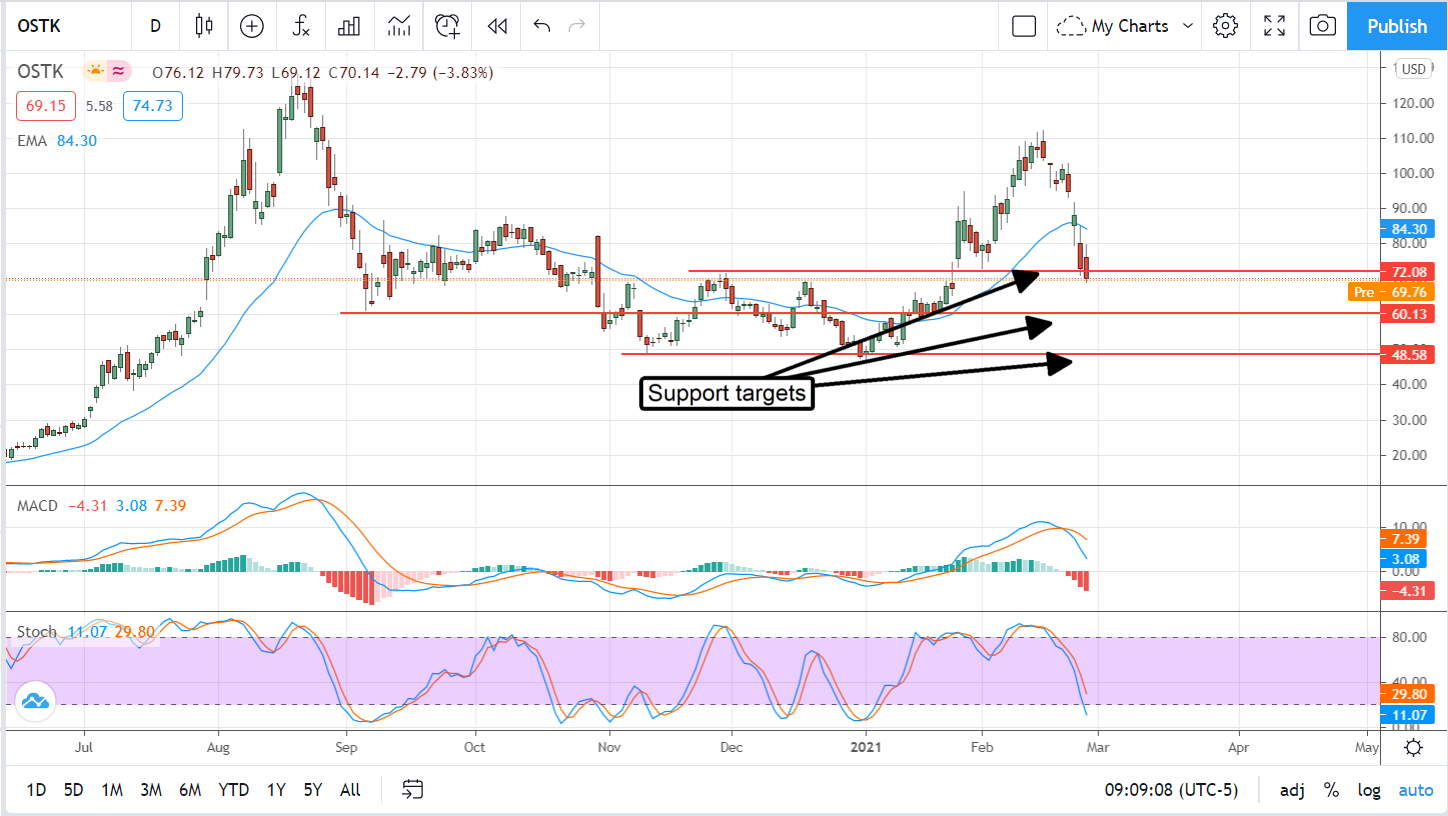This screenshot has height=816, width=1448.
Task: Open the indicator templates icon
Action: coord(399,26)
